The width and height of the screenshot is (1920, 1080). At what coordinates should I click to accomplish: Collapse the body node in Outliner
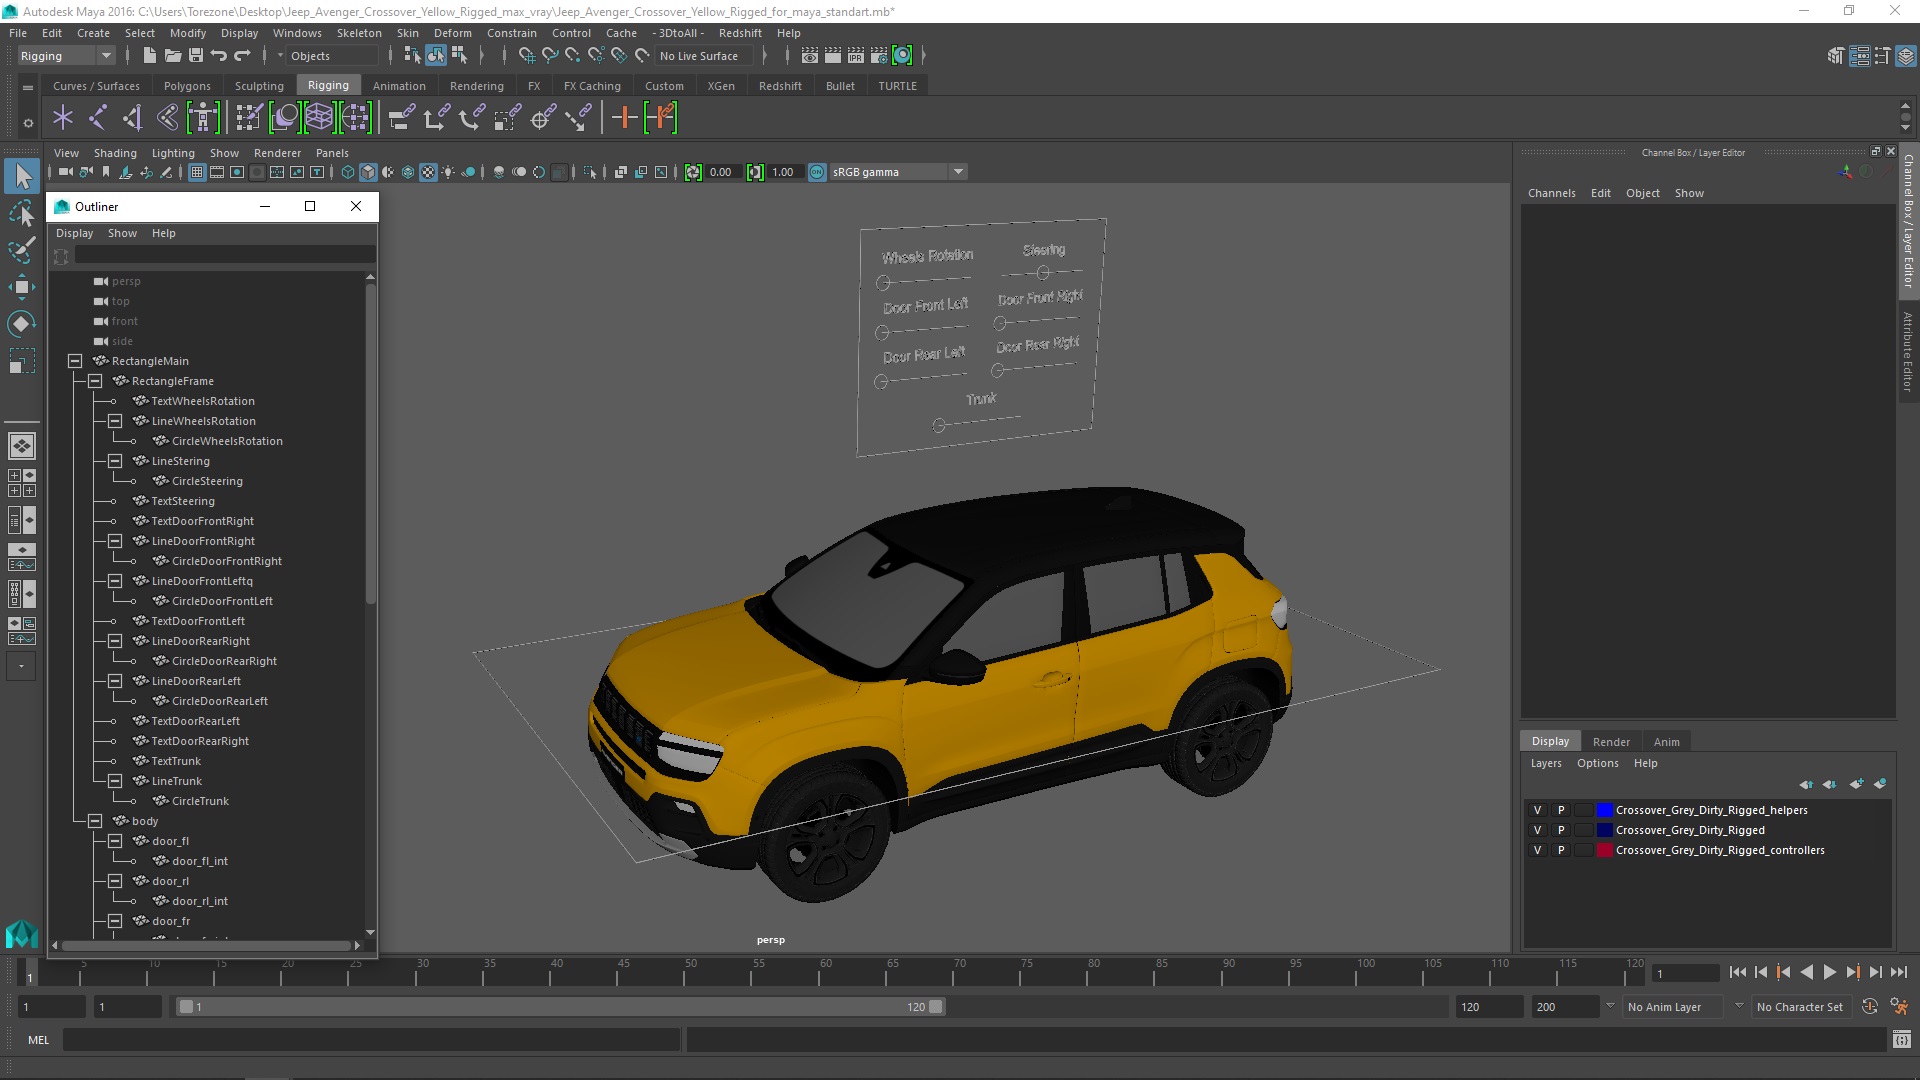click(95, 821)
